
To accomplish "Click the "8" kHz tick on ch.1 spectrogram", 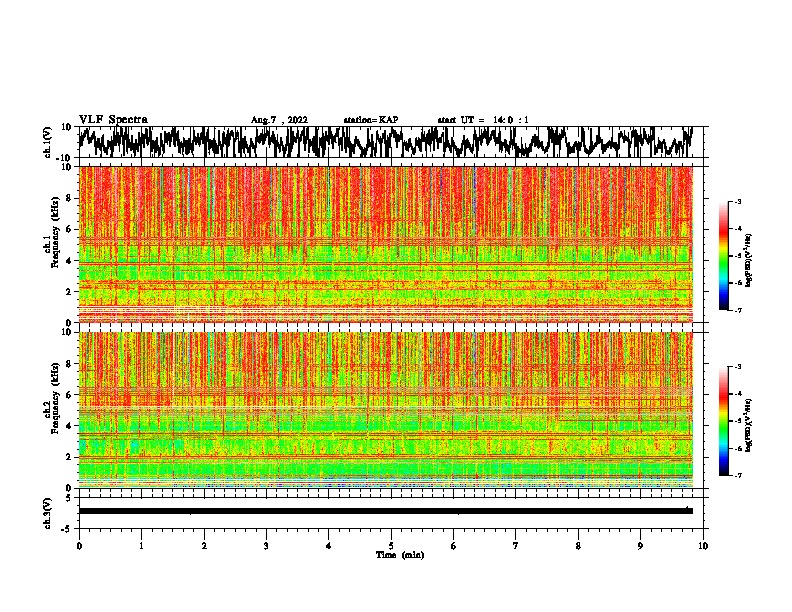I will tap(70, 198).
